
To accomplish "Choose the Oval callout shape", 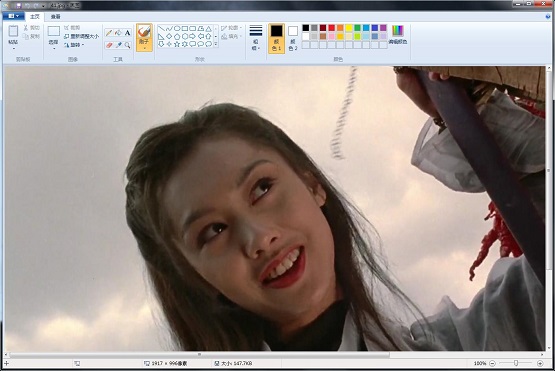I will (201, 44).
